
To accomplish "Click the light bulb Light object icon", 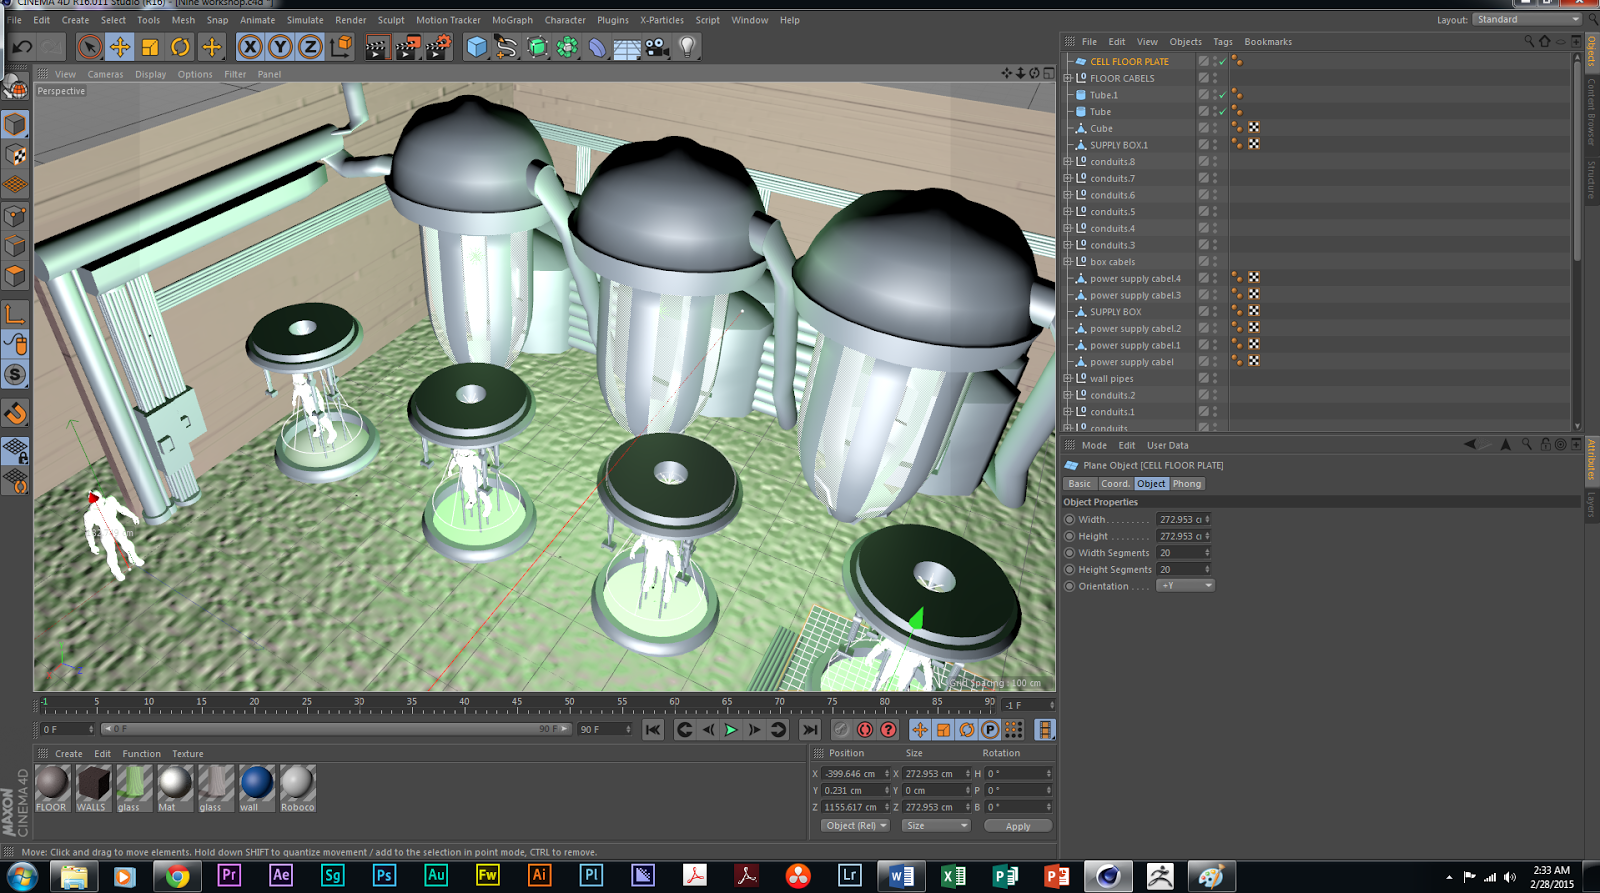I will (x=687, y=47).
